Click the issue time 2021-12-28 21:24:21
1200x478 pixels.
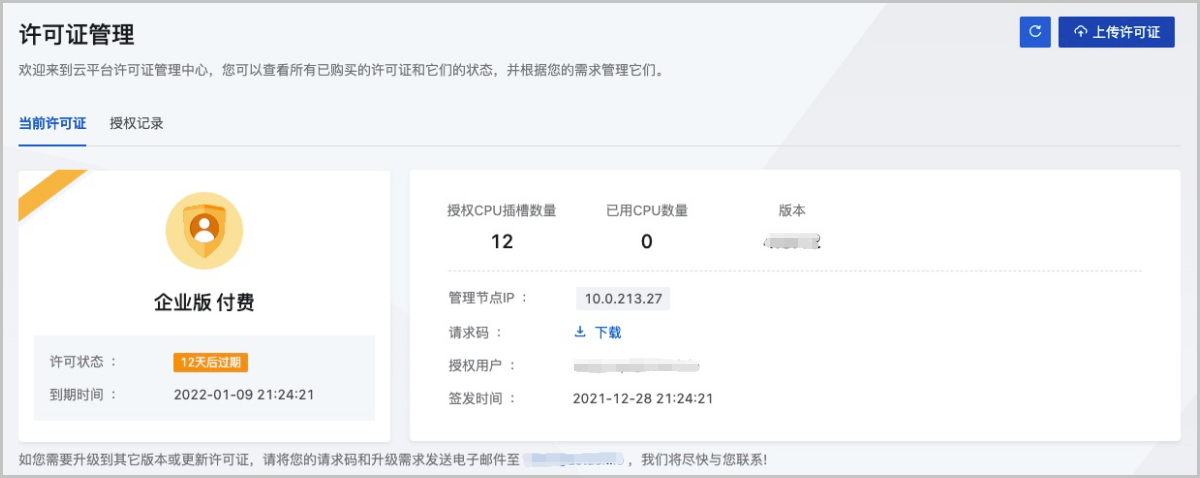[x=643, y=398]
